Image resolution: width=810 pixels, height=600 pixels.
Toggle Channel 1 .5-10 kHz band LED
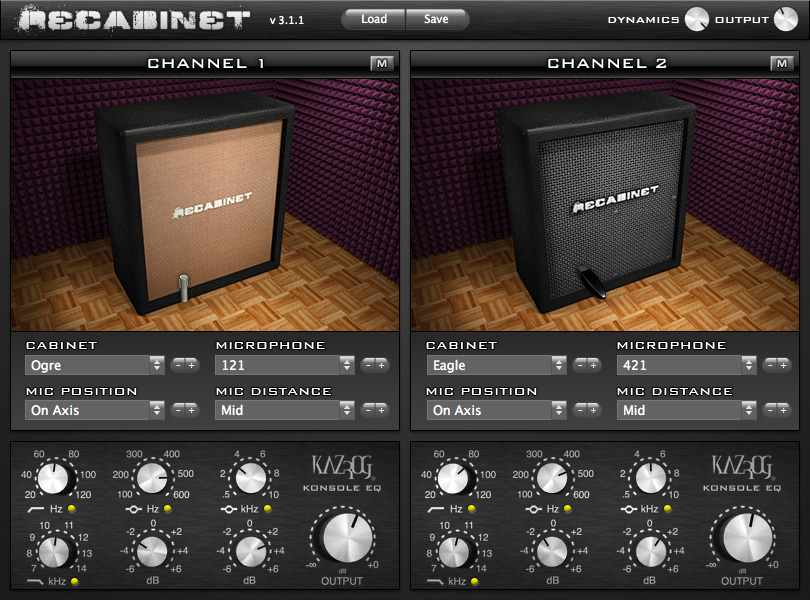268,509
